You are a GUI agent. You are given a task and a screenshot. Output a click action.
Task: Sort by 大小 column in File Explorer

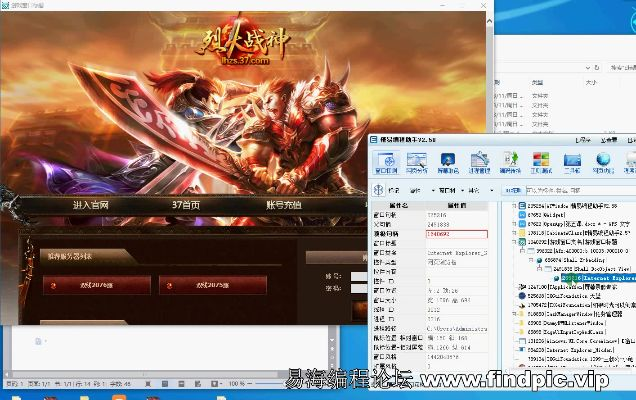click(591, 82)
